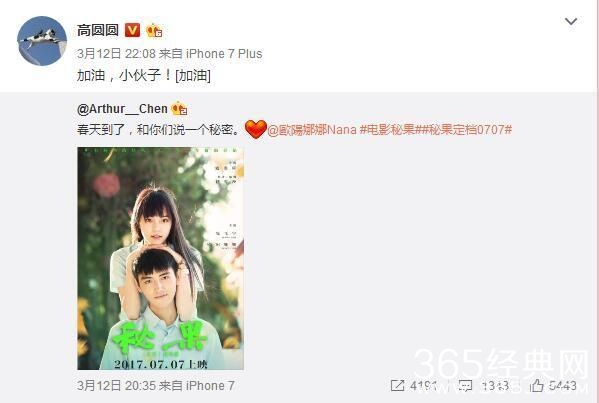Click the original post's iPhone 7 source
Image resolution: width=599 pixels, height=403 pixels.
[210, 385]
